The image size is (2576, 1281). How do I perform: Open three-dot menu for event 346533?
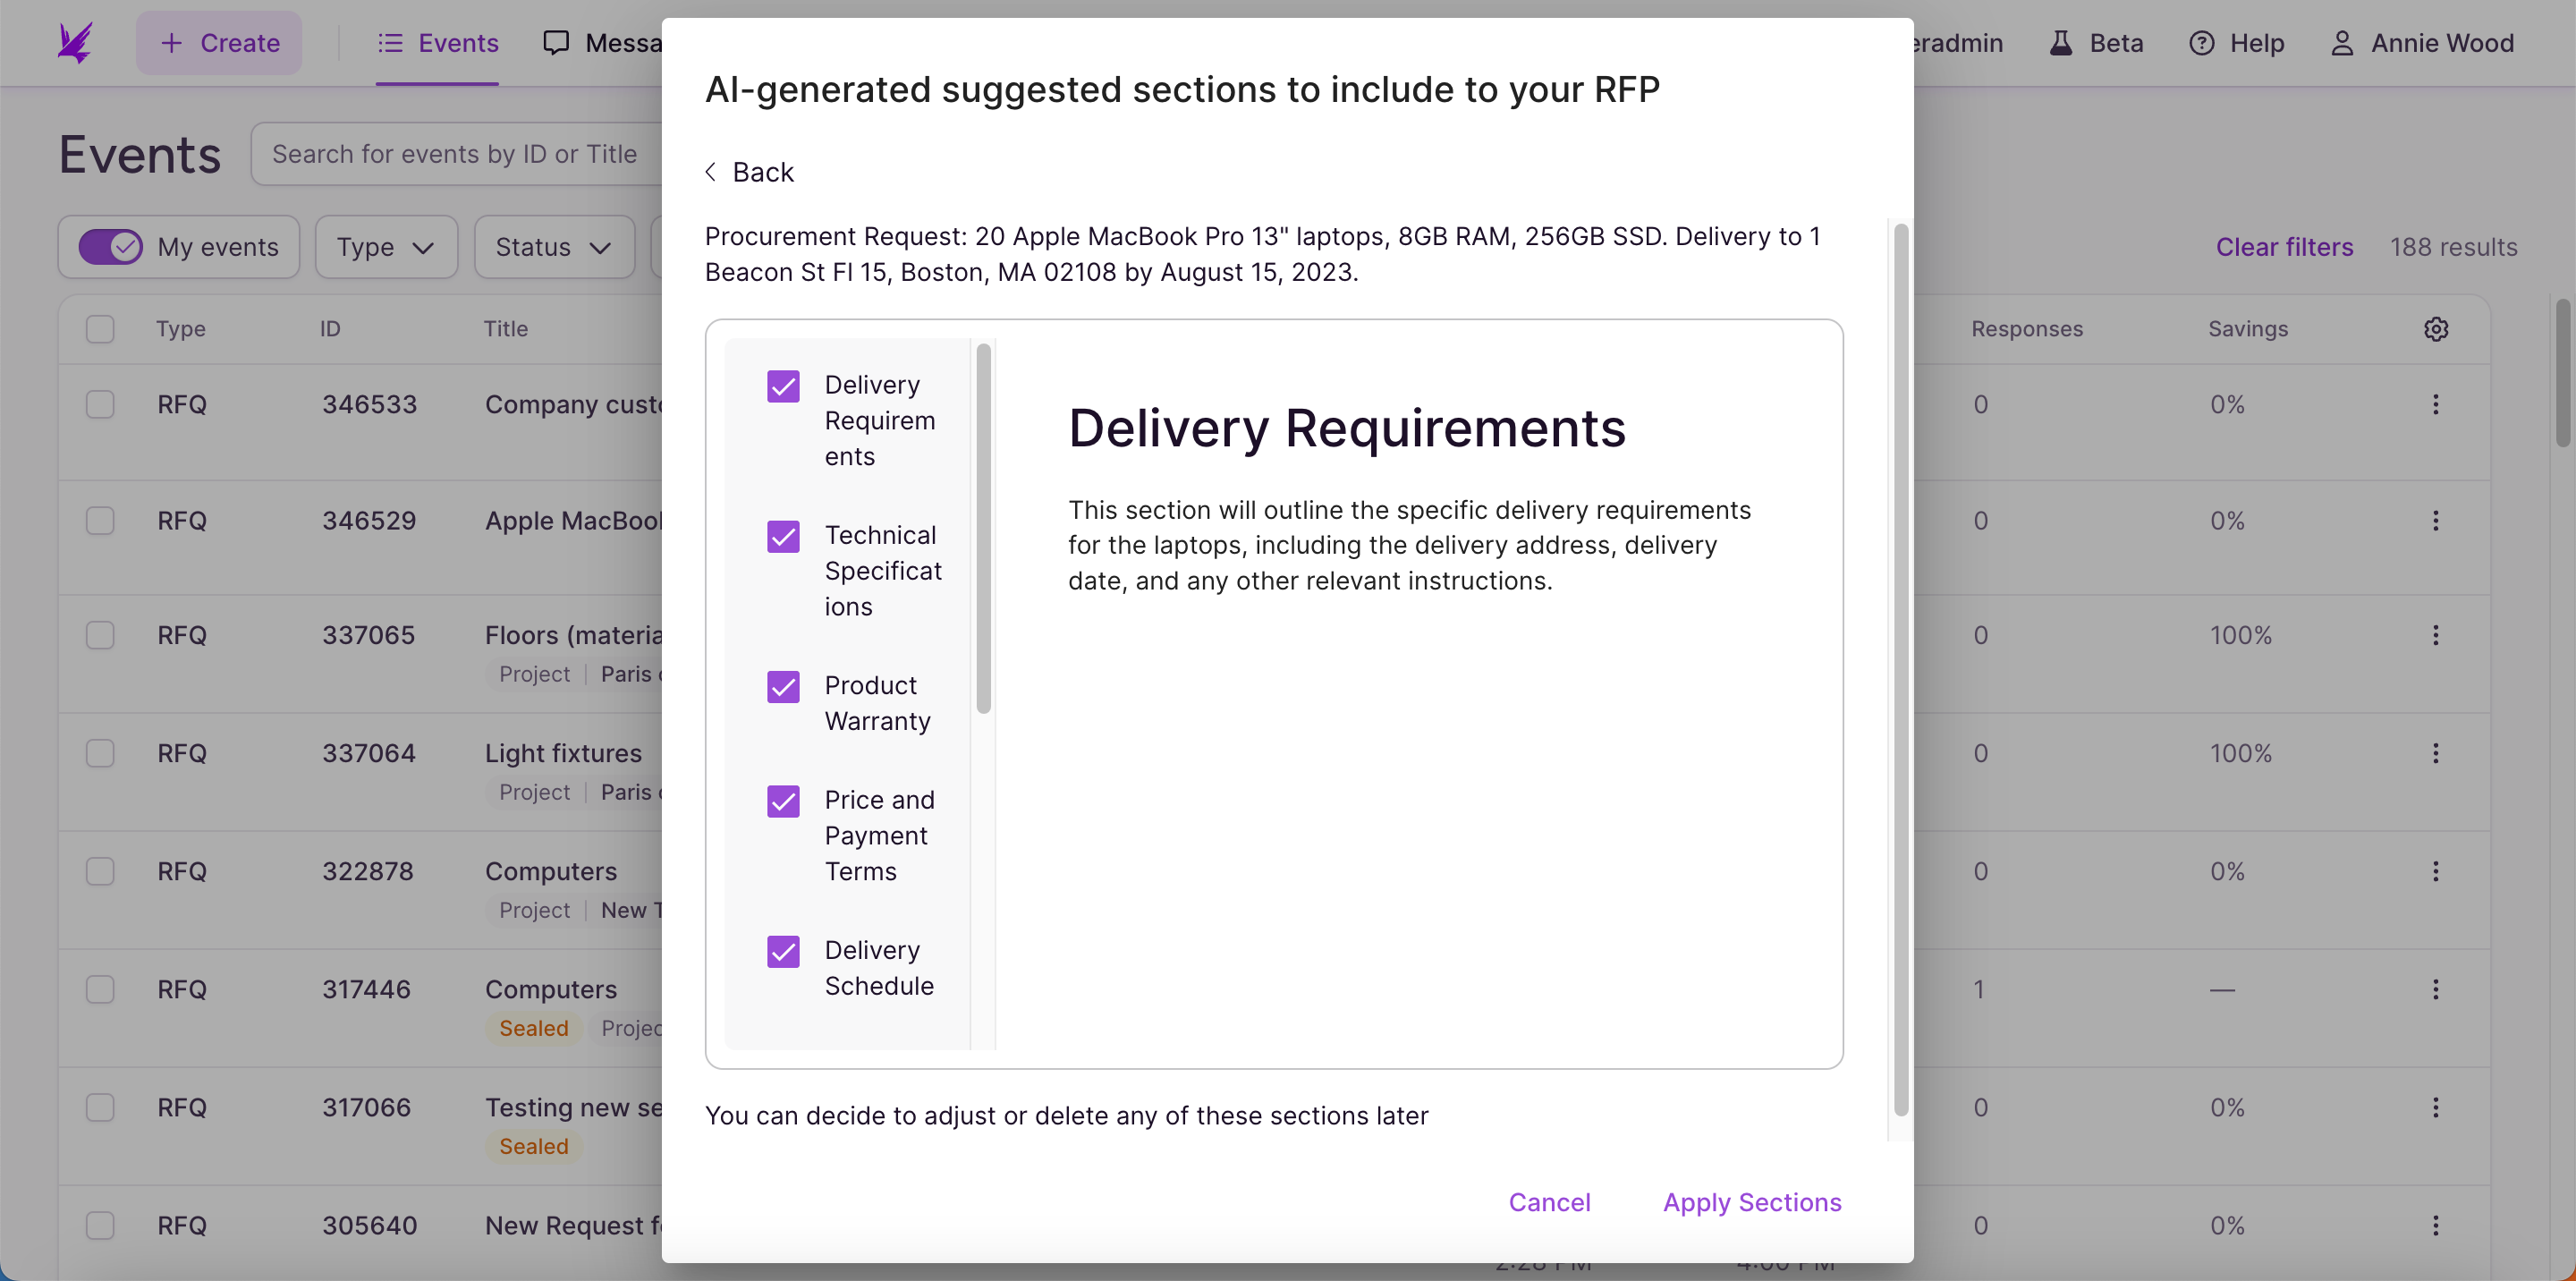2436,404
